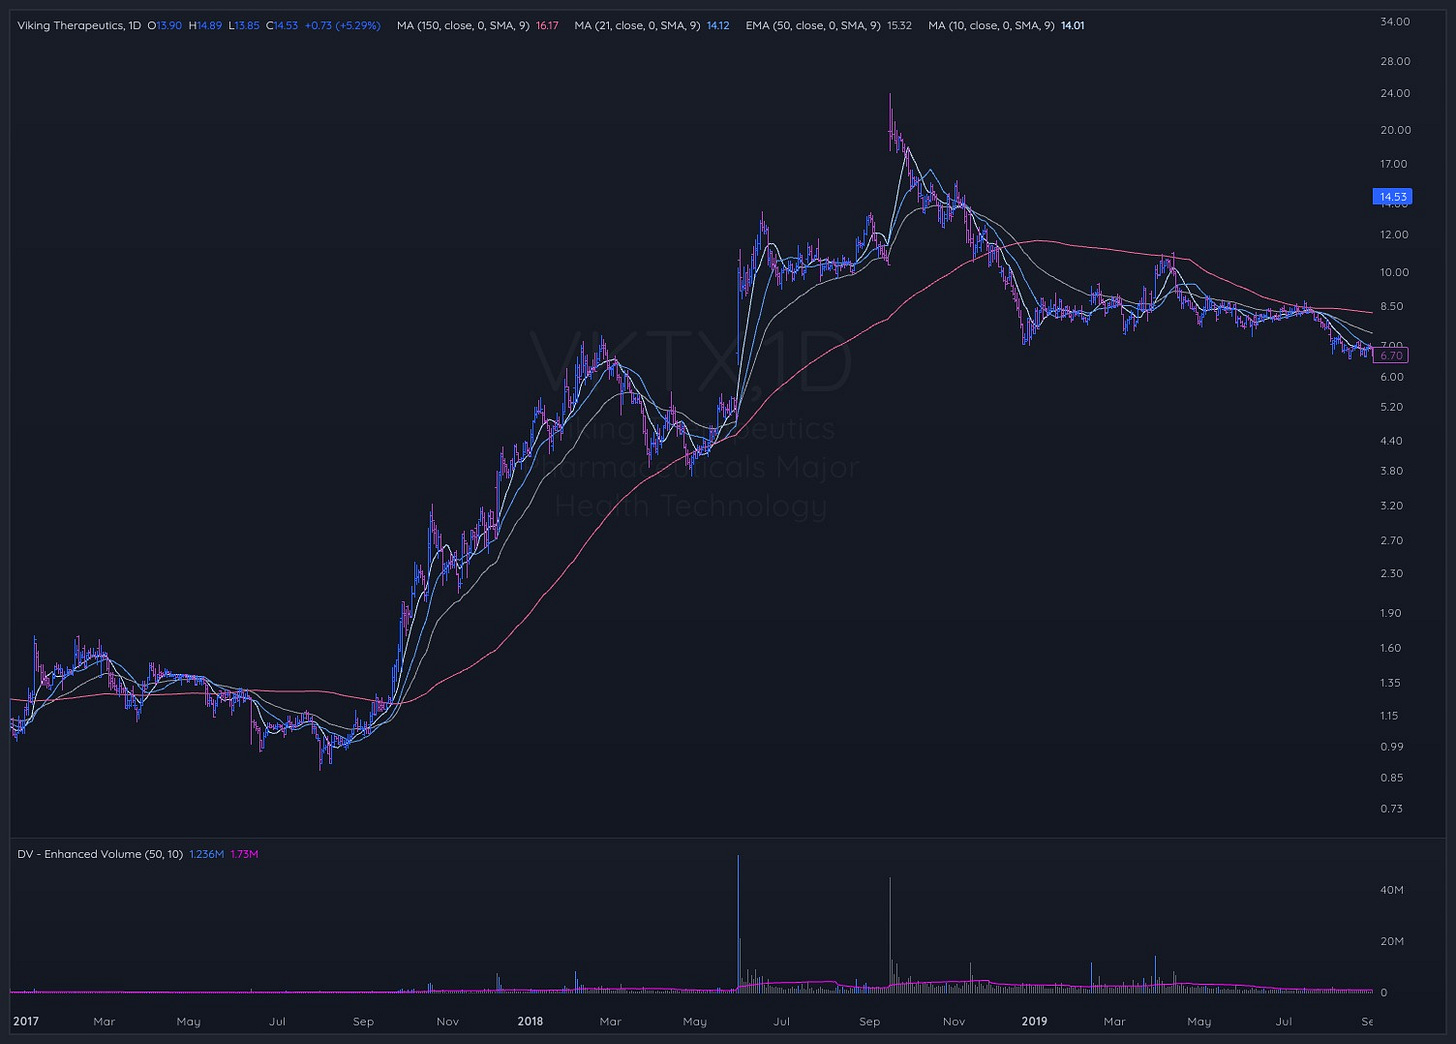Click the high value 14.89 in the legend
1456x1044 pixels.
click(211, 25)
